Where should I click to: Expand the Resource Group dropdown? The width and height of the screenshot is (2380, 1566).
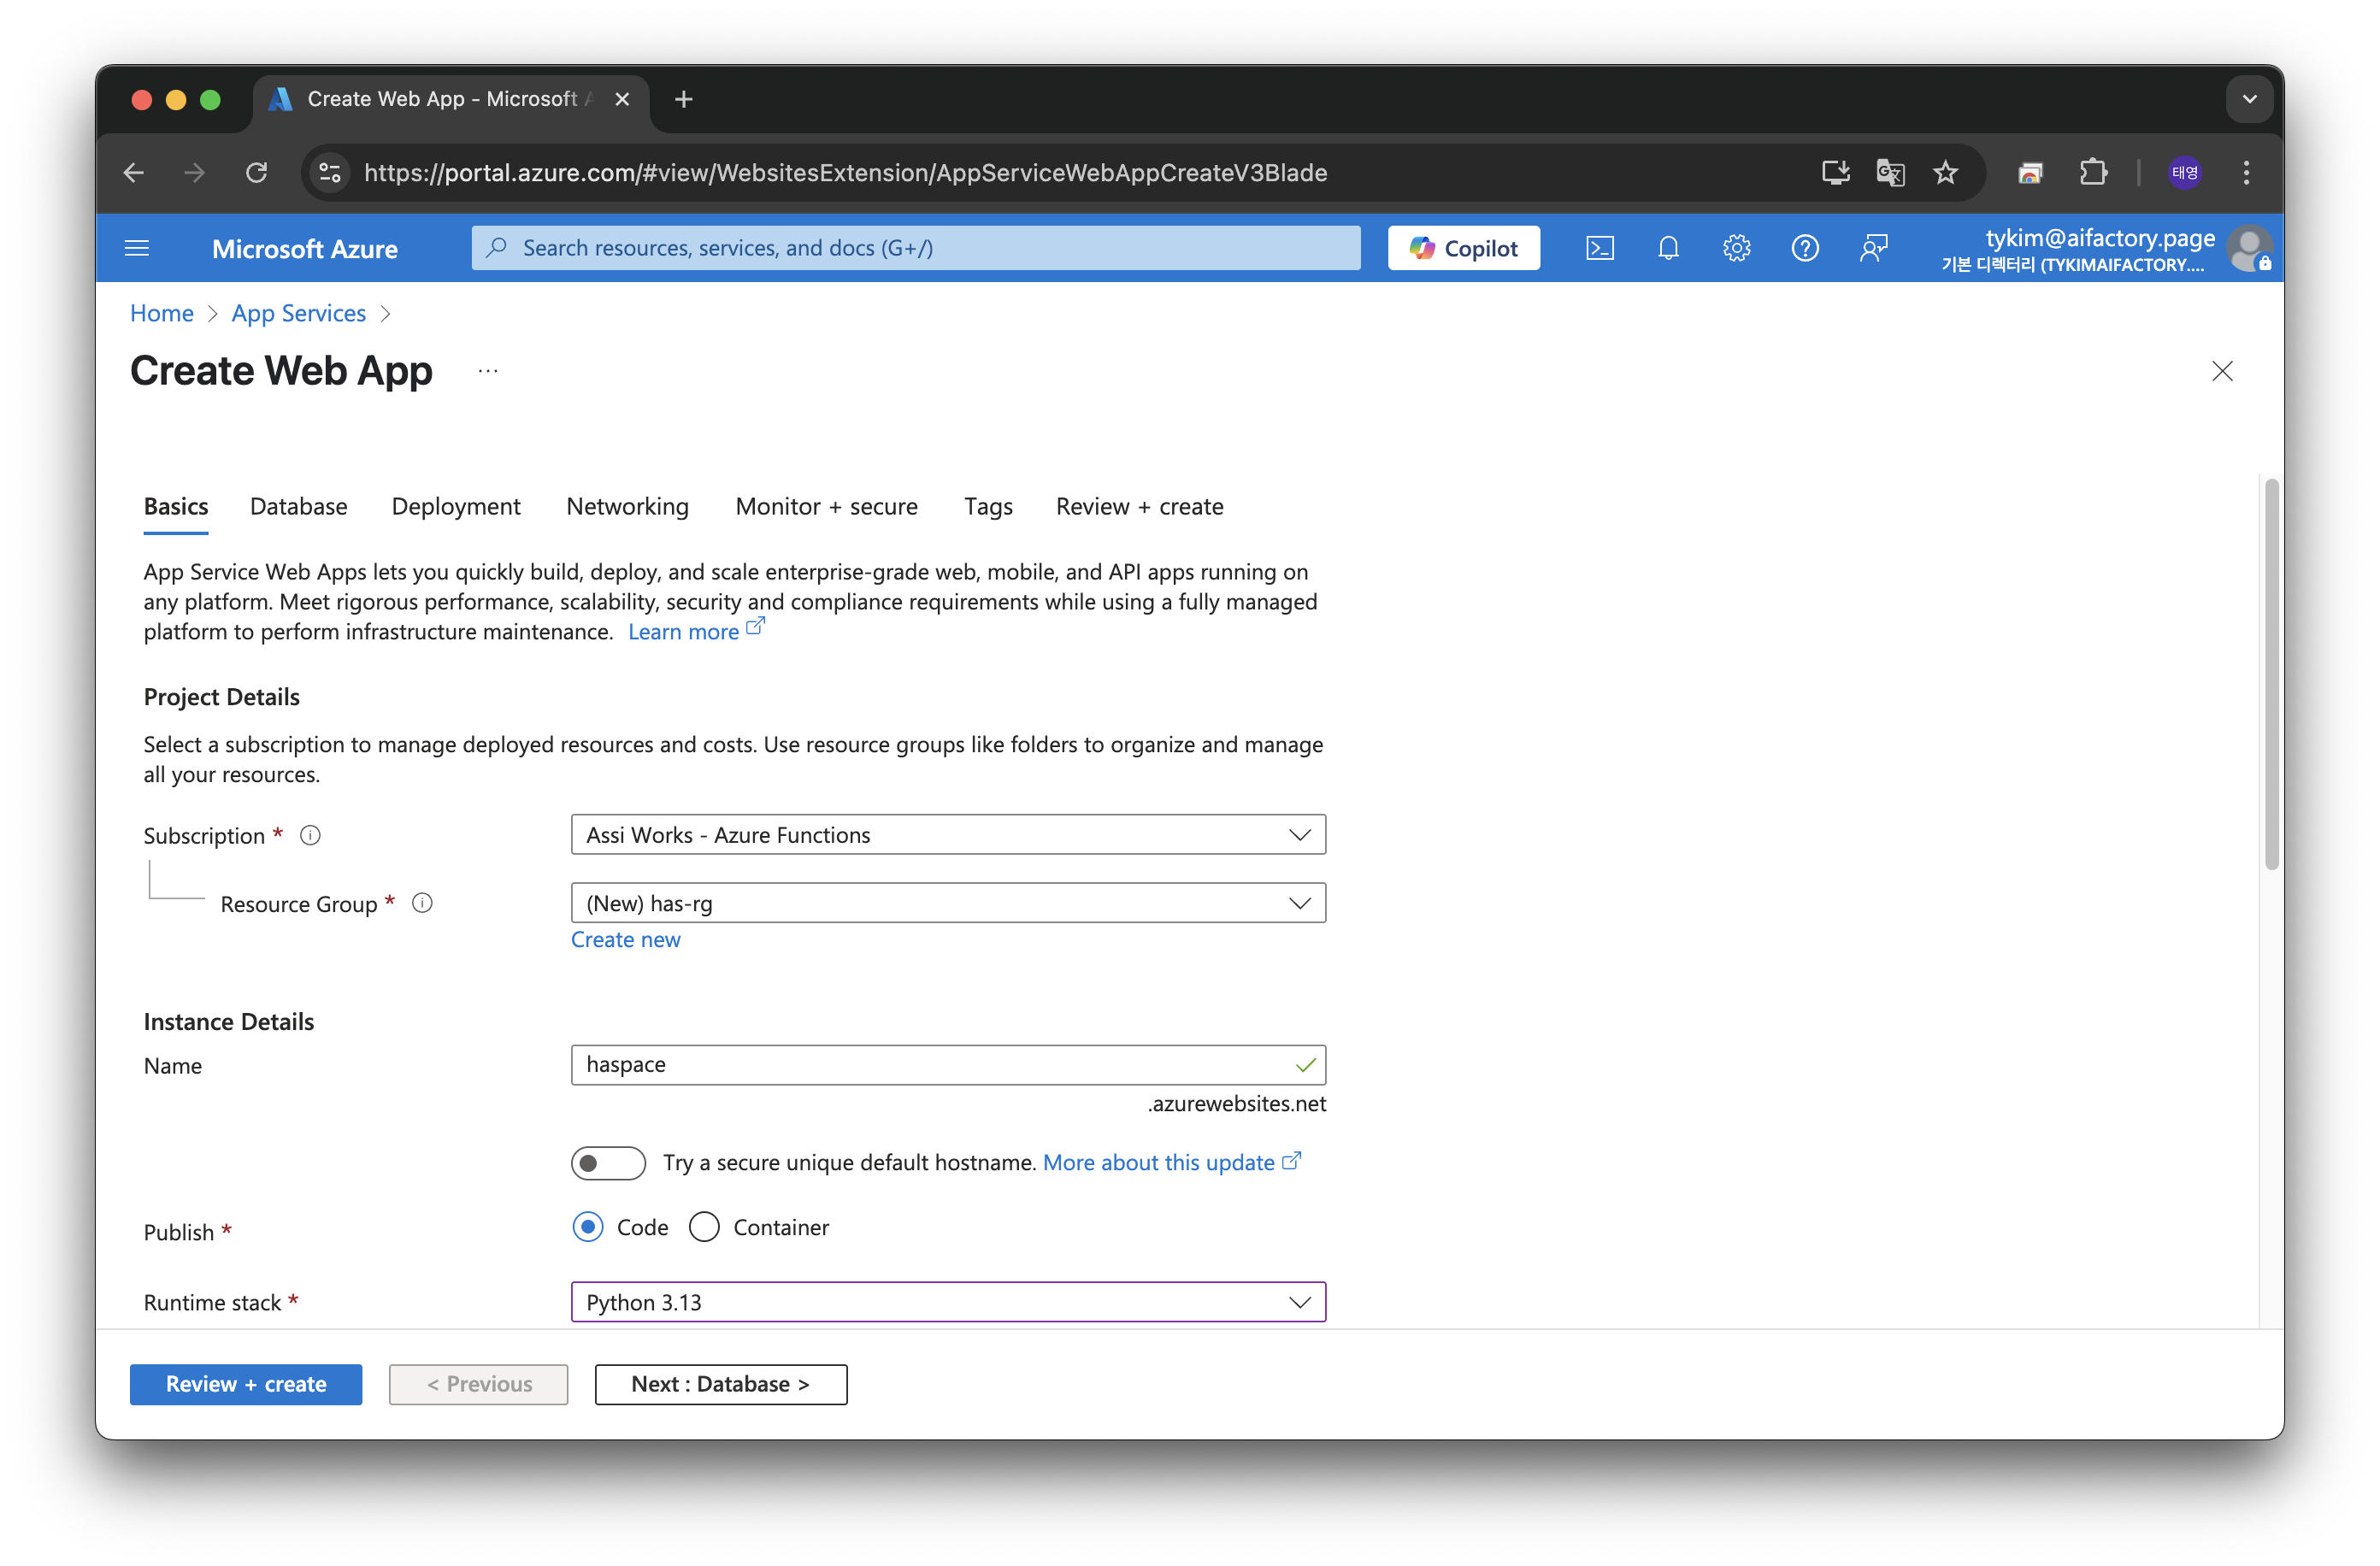coord(947,903)
